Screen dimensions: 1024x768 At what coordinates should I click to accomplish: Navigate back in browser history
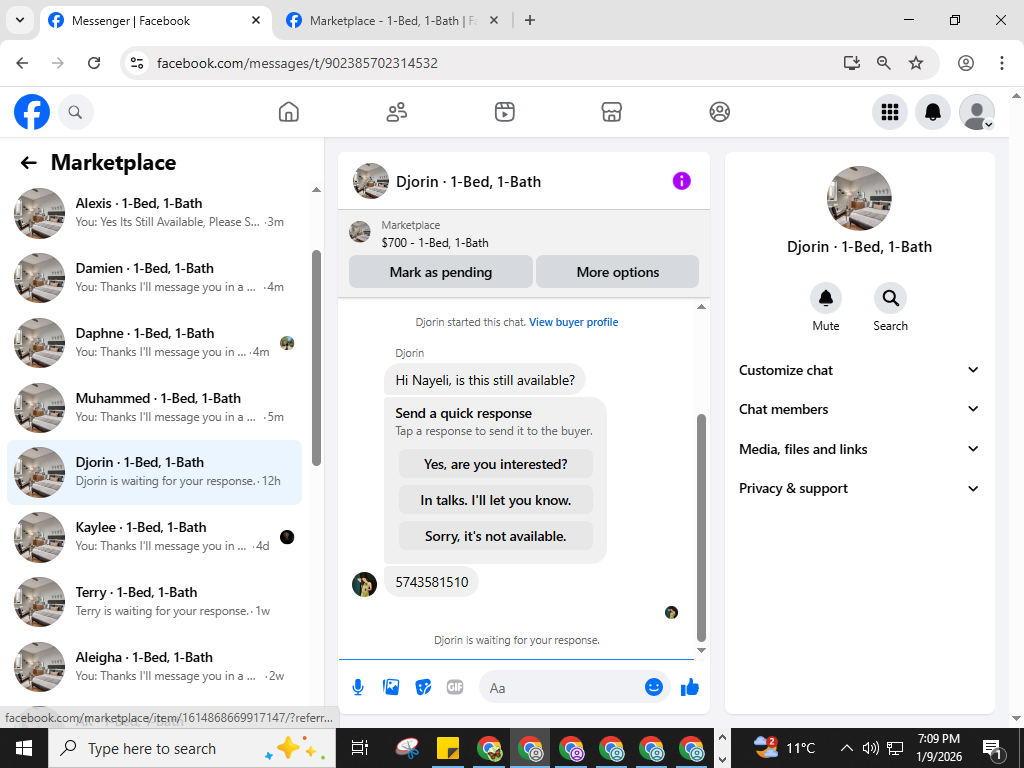pyautogui.click(x=22, y=63)
